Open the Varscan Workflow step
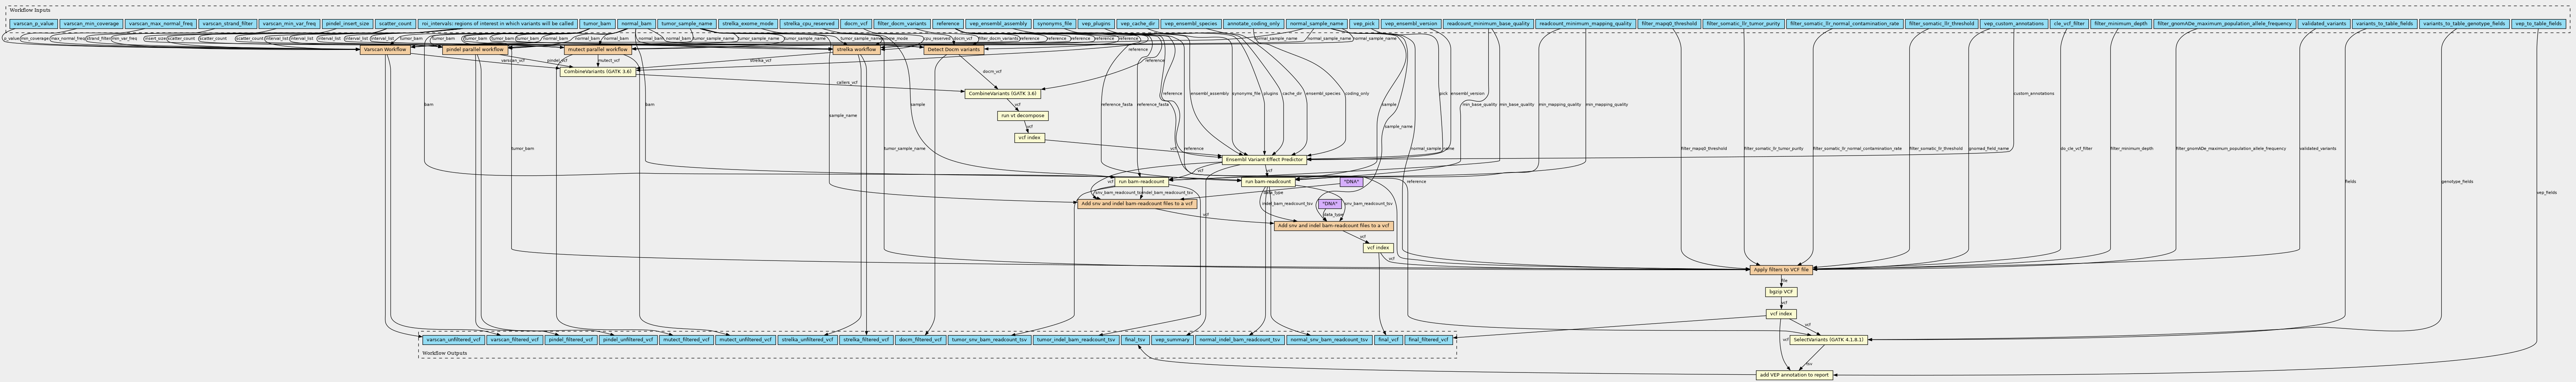Viewport: 2576px width, 382px height. tap(385, 49)
